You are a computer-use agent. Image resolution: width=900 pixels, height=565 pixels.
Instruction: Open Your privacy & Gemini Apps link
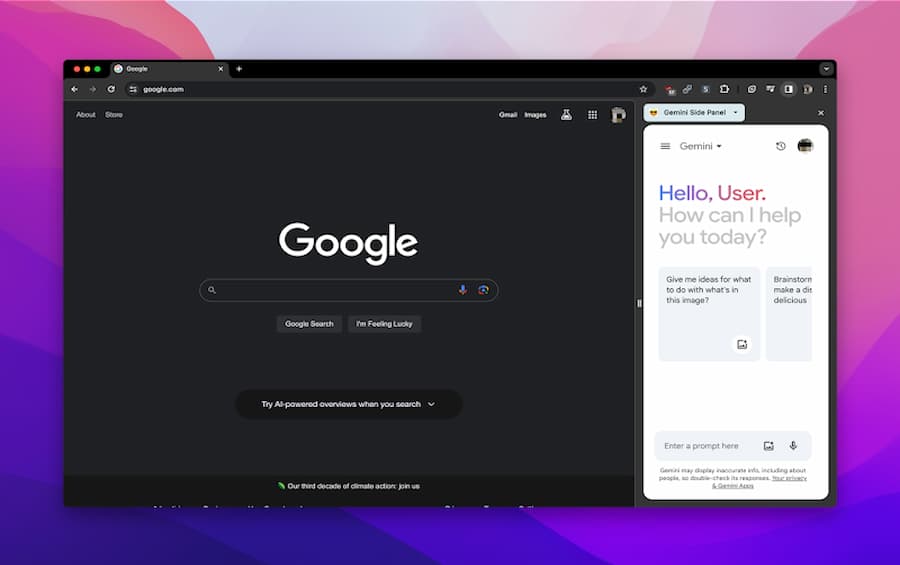[759, 482]
